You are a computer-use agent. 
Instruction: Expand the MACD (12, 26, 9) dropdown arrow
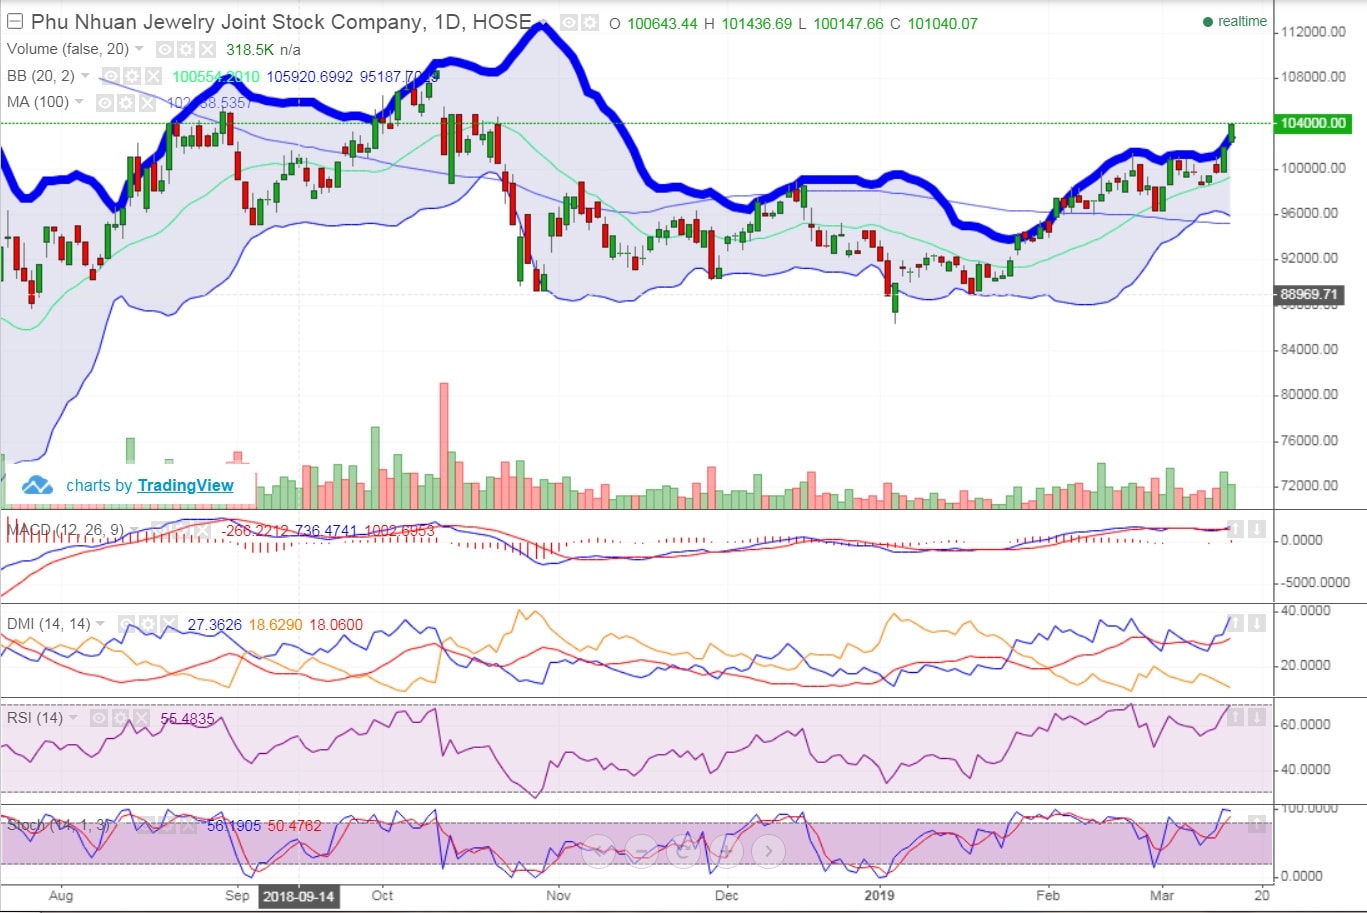pyautogui.click(x=134, y=530)
